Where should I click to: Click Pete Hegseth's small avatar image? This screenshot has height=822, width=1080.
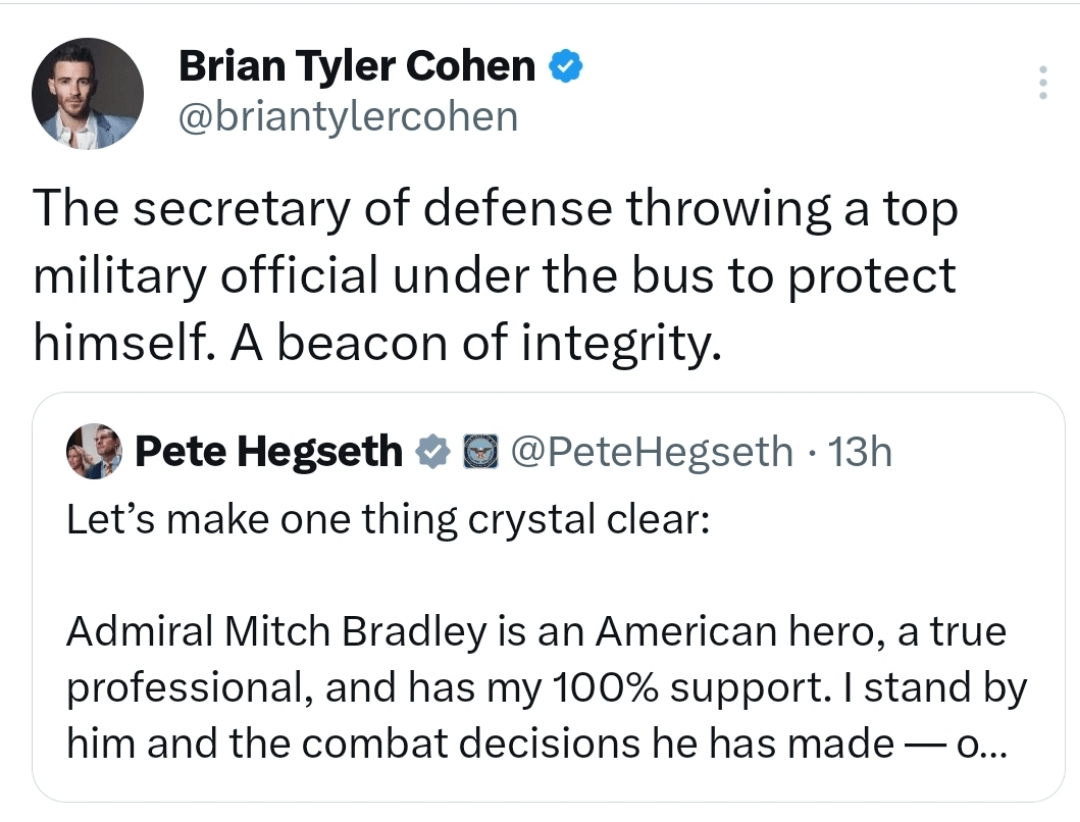[x=93, y=452]
